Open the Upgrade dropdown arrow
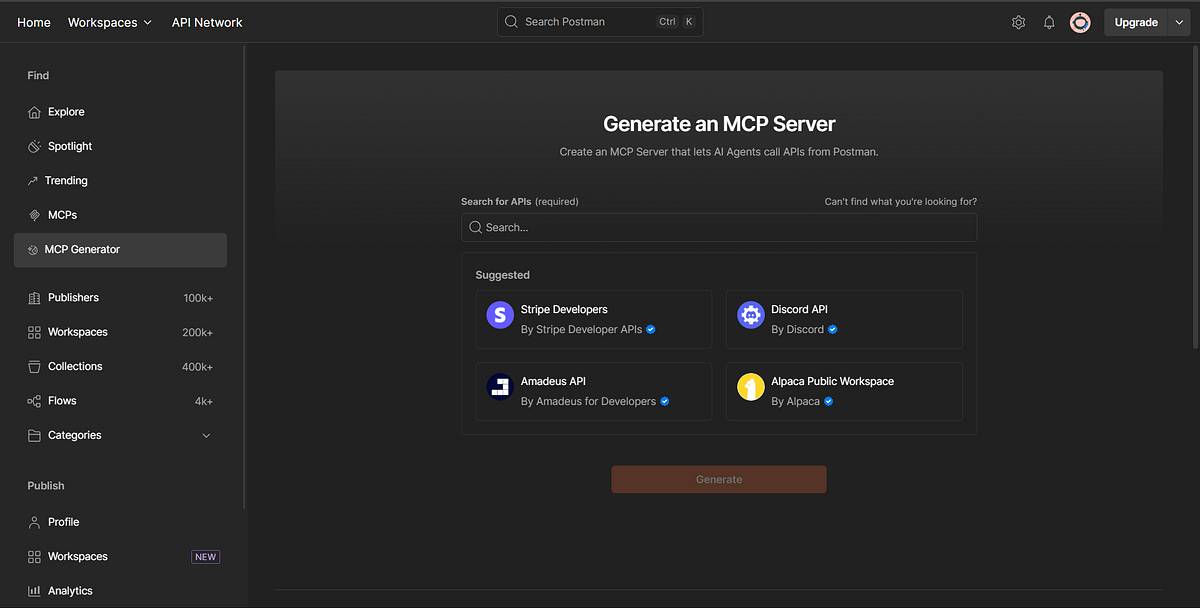Viewport: 1200px width, 608px height. tap(1179, 21)
